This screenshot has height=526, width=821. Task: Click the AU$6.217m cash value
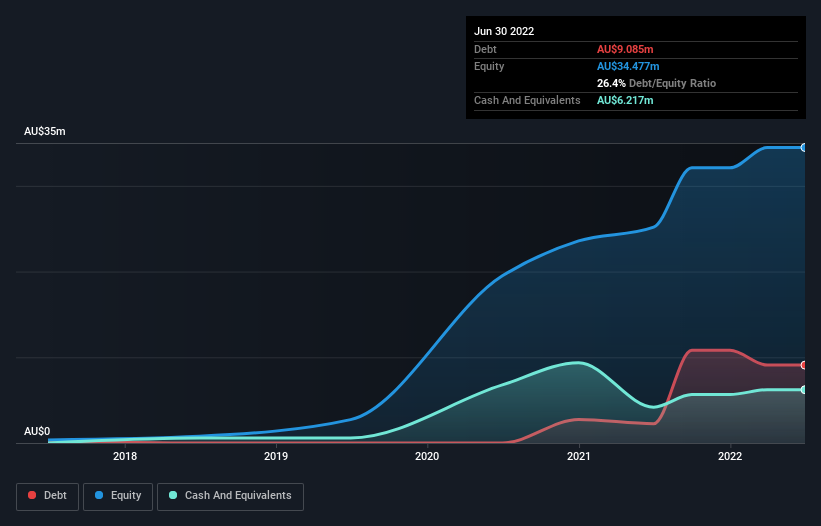pos(625,100)
